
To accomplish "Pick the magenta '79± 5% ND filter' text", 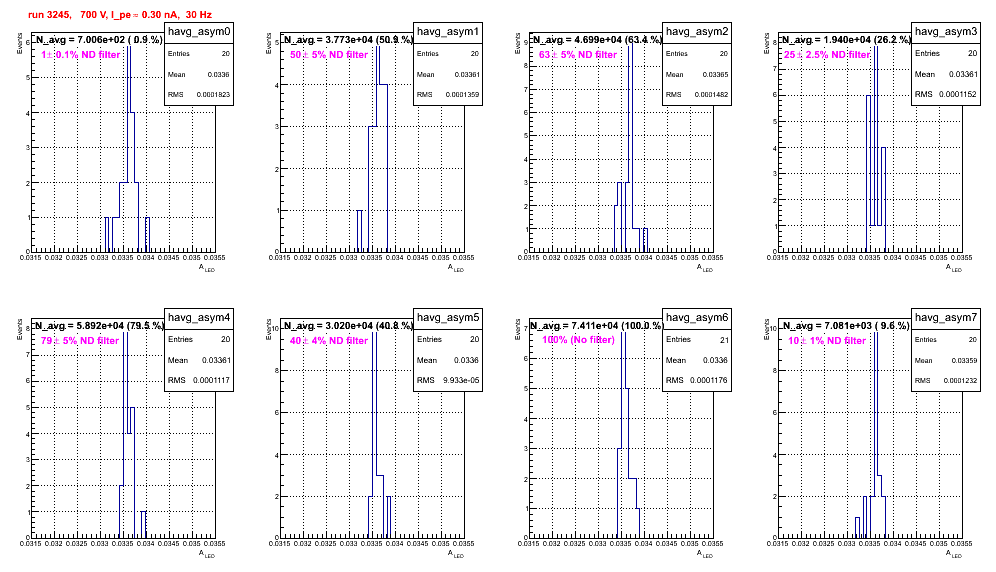I will pyautogui.click(x=80, y=341).
